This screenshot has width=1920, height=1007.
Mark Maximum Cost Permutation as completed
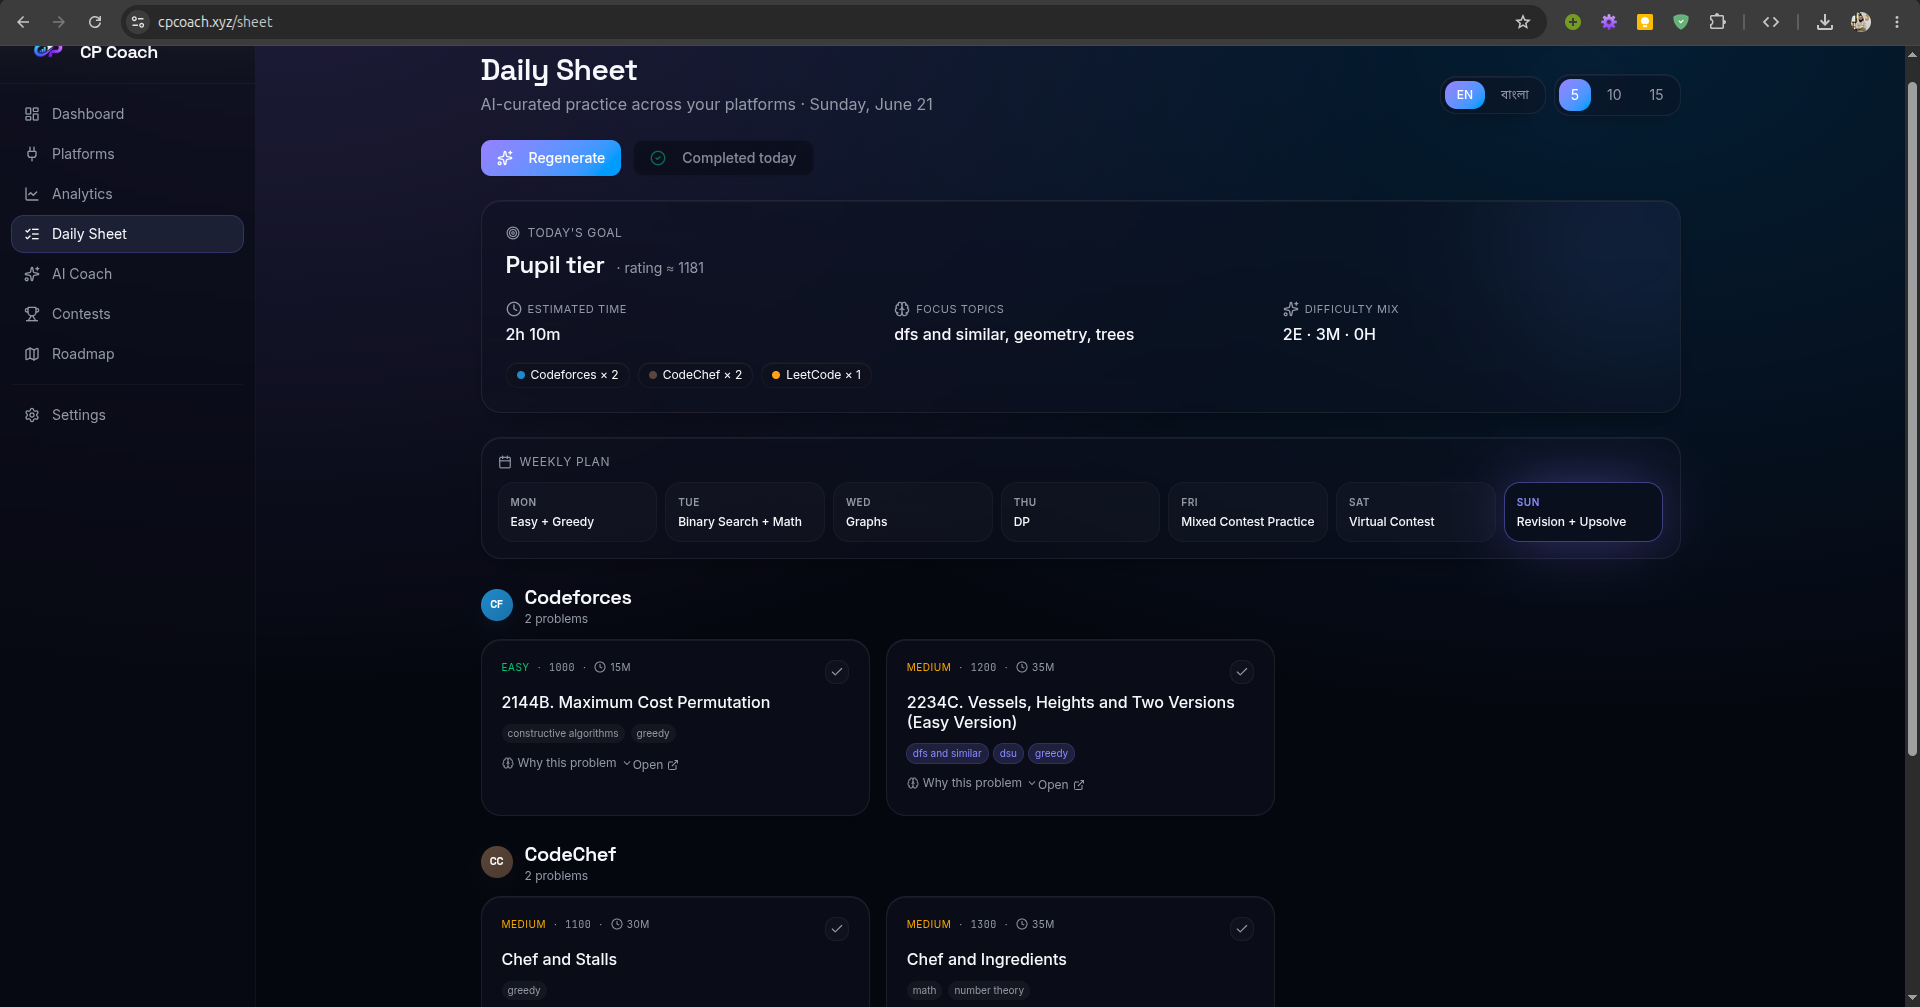[837, 672]
